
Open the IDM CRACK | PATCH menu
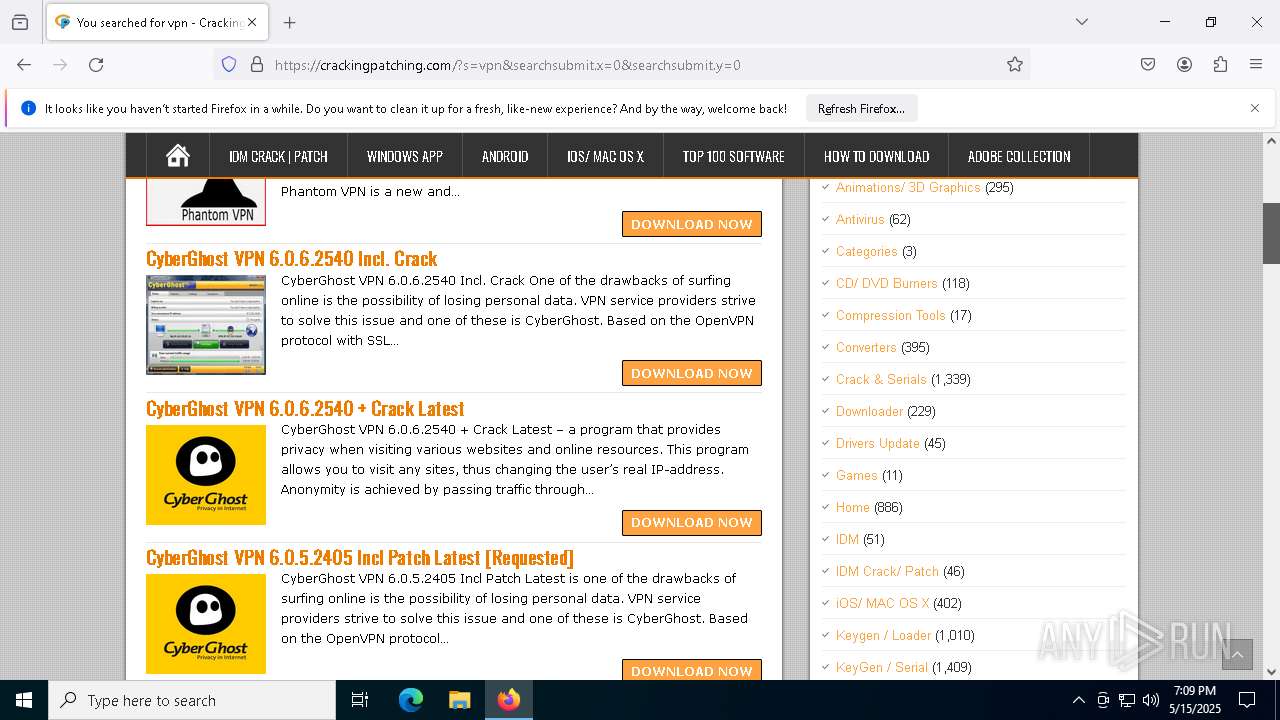278,156
